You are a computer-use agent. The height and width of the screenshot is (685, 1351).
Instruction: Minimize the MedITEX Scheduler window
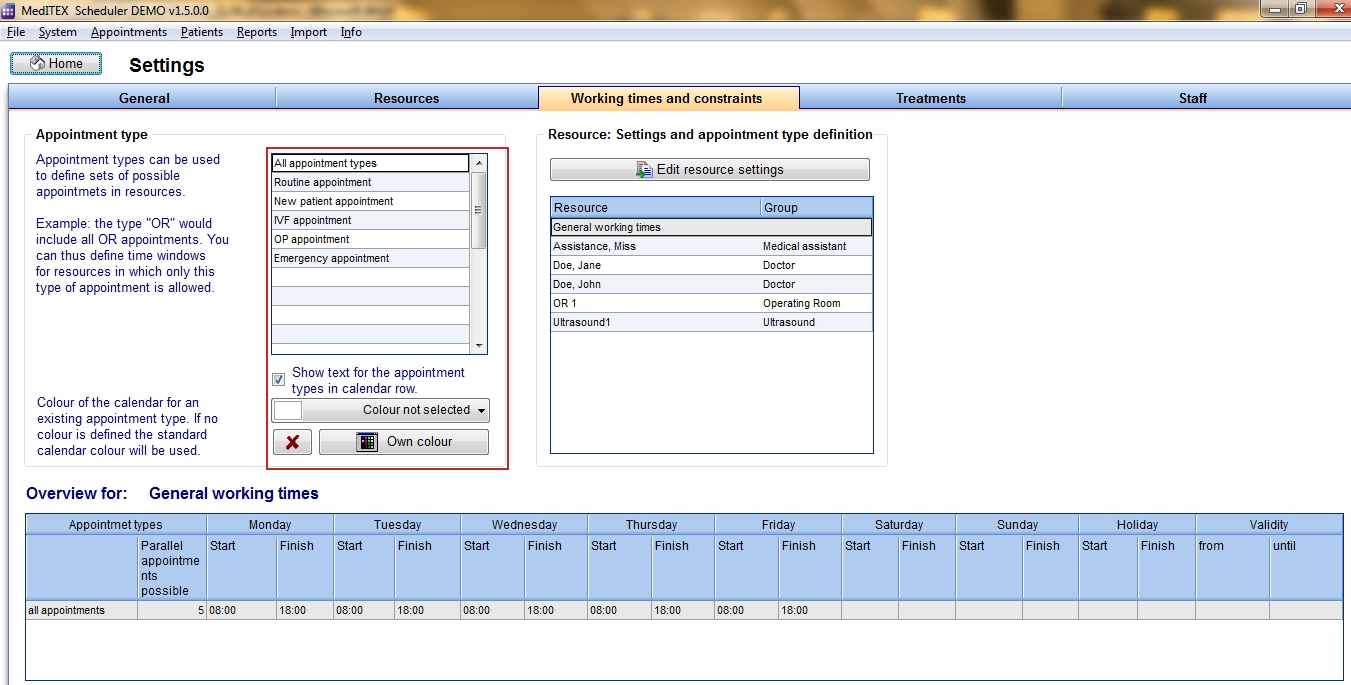click(x=1273, y=8)
